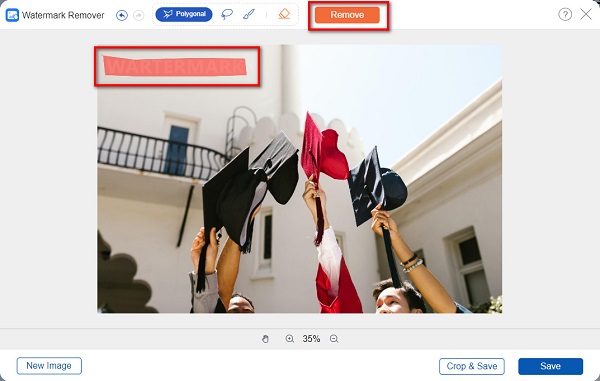Click the Watermark Remover title text
Screen dimensions: 600x381
[63, 15]
